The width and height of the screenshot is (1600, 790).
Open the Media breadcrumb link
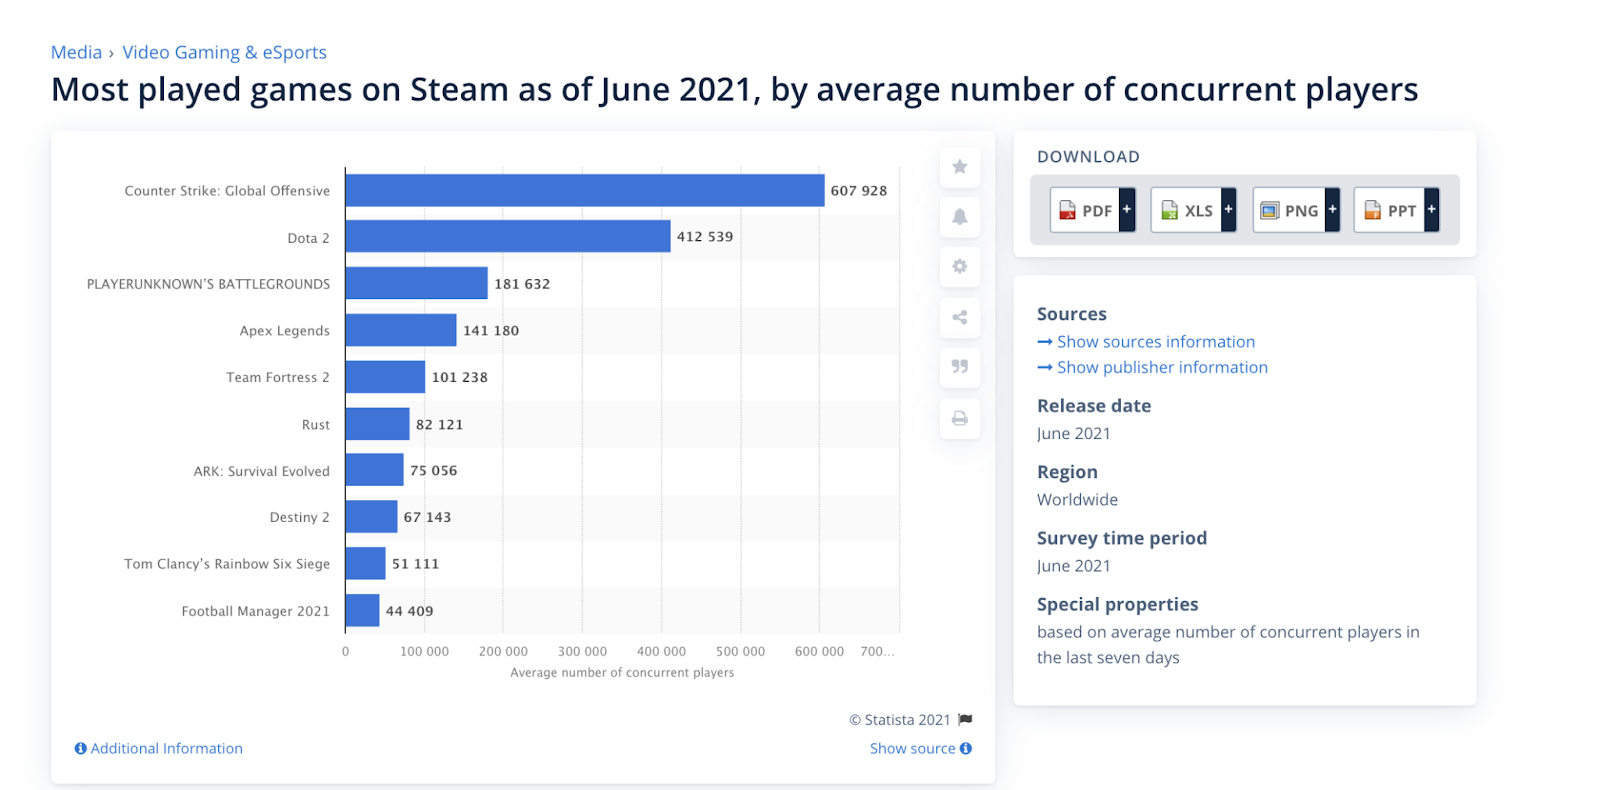point(77,52)
